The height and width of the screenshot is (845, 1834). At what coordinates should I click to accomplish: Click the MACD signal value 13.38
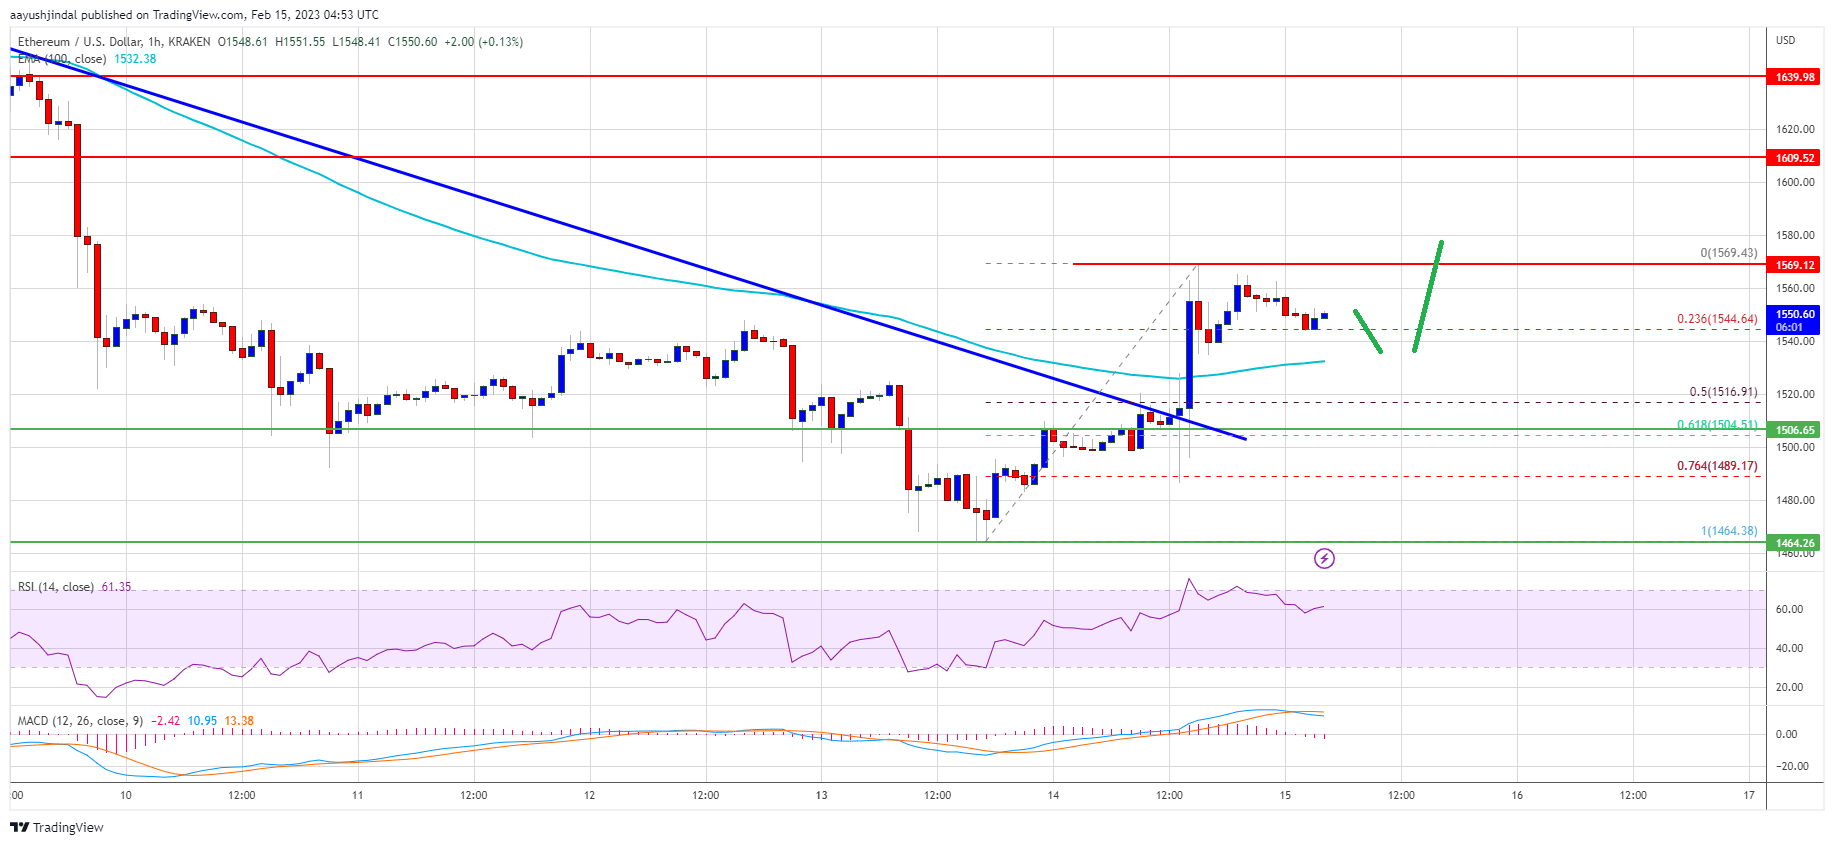point(239,721)
